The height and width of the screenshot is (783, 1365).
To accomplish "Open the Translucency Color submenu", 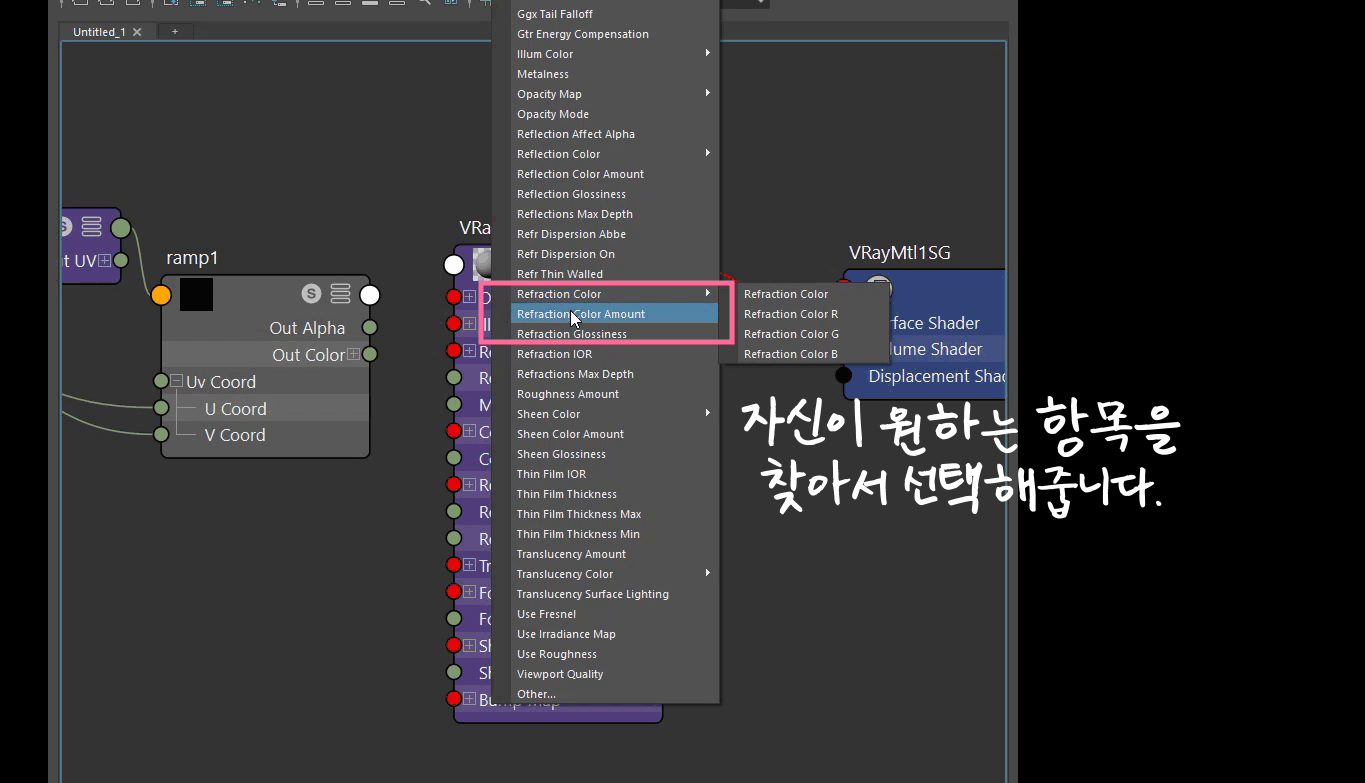I will [x=615, y=574].
